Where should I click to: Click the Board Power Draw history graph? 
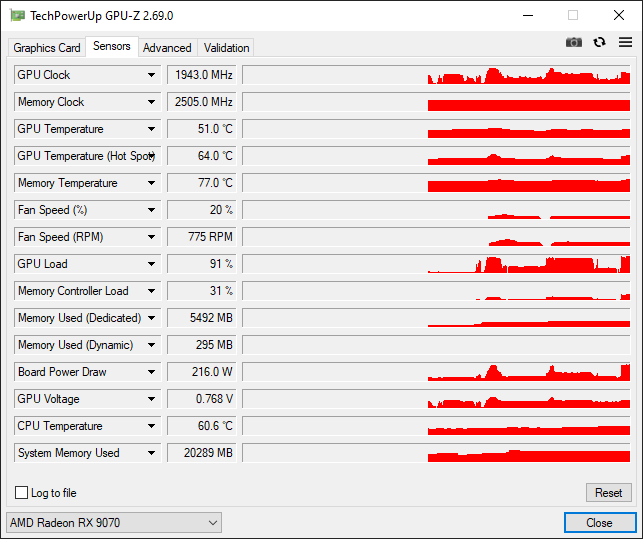436,372
